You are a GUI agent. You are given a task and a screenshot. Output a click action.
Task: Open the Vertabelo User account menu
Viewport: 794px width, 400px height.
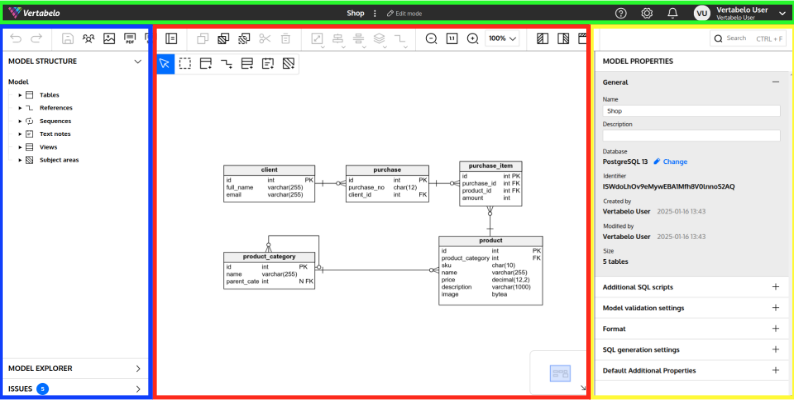[x=783, y=14]
